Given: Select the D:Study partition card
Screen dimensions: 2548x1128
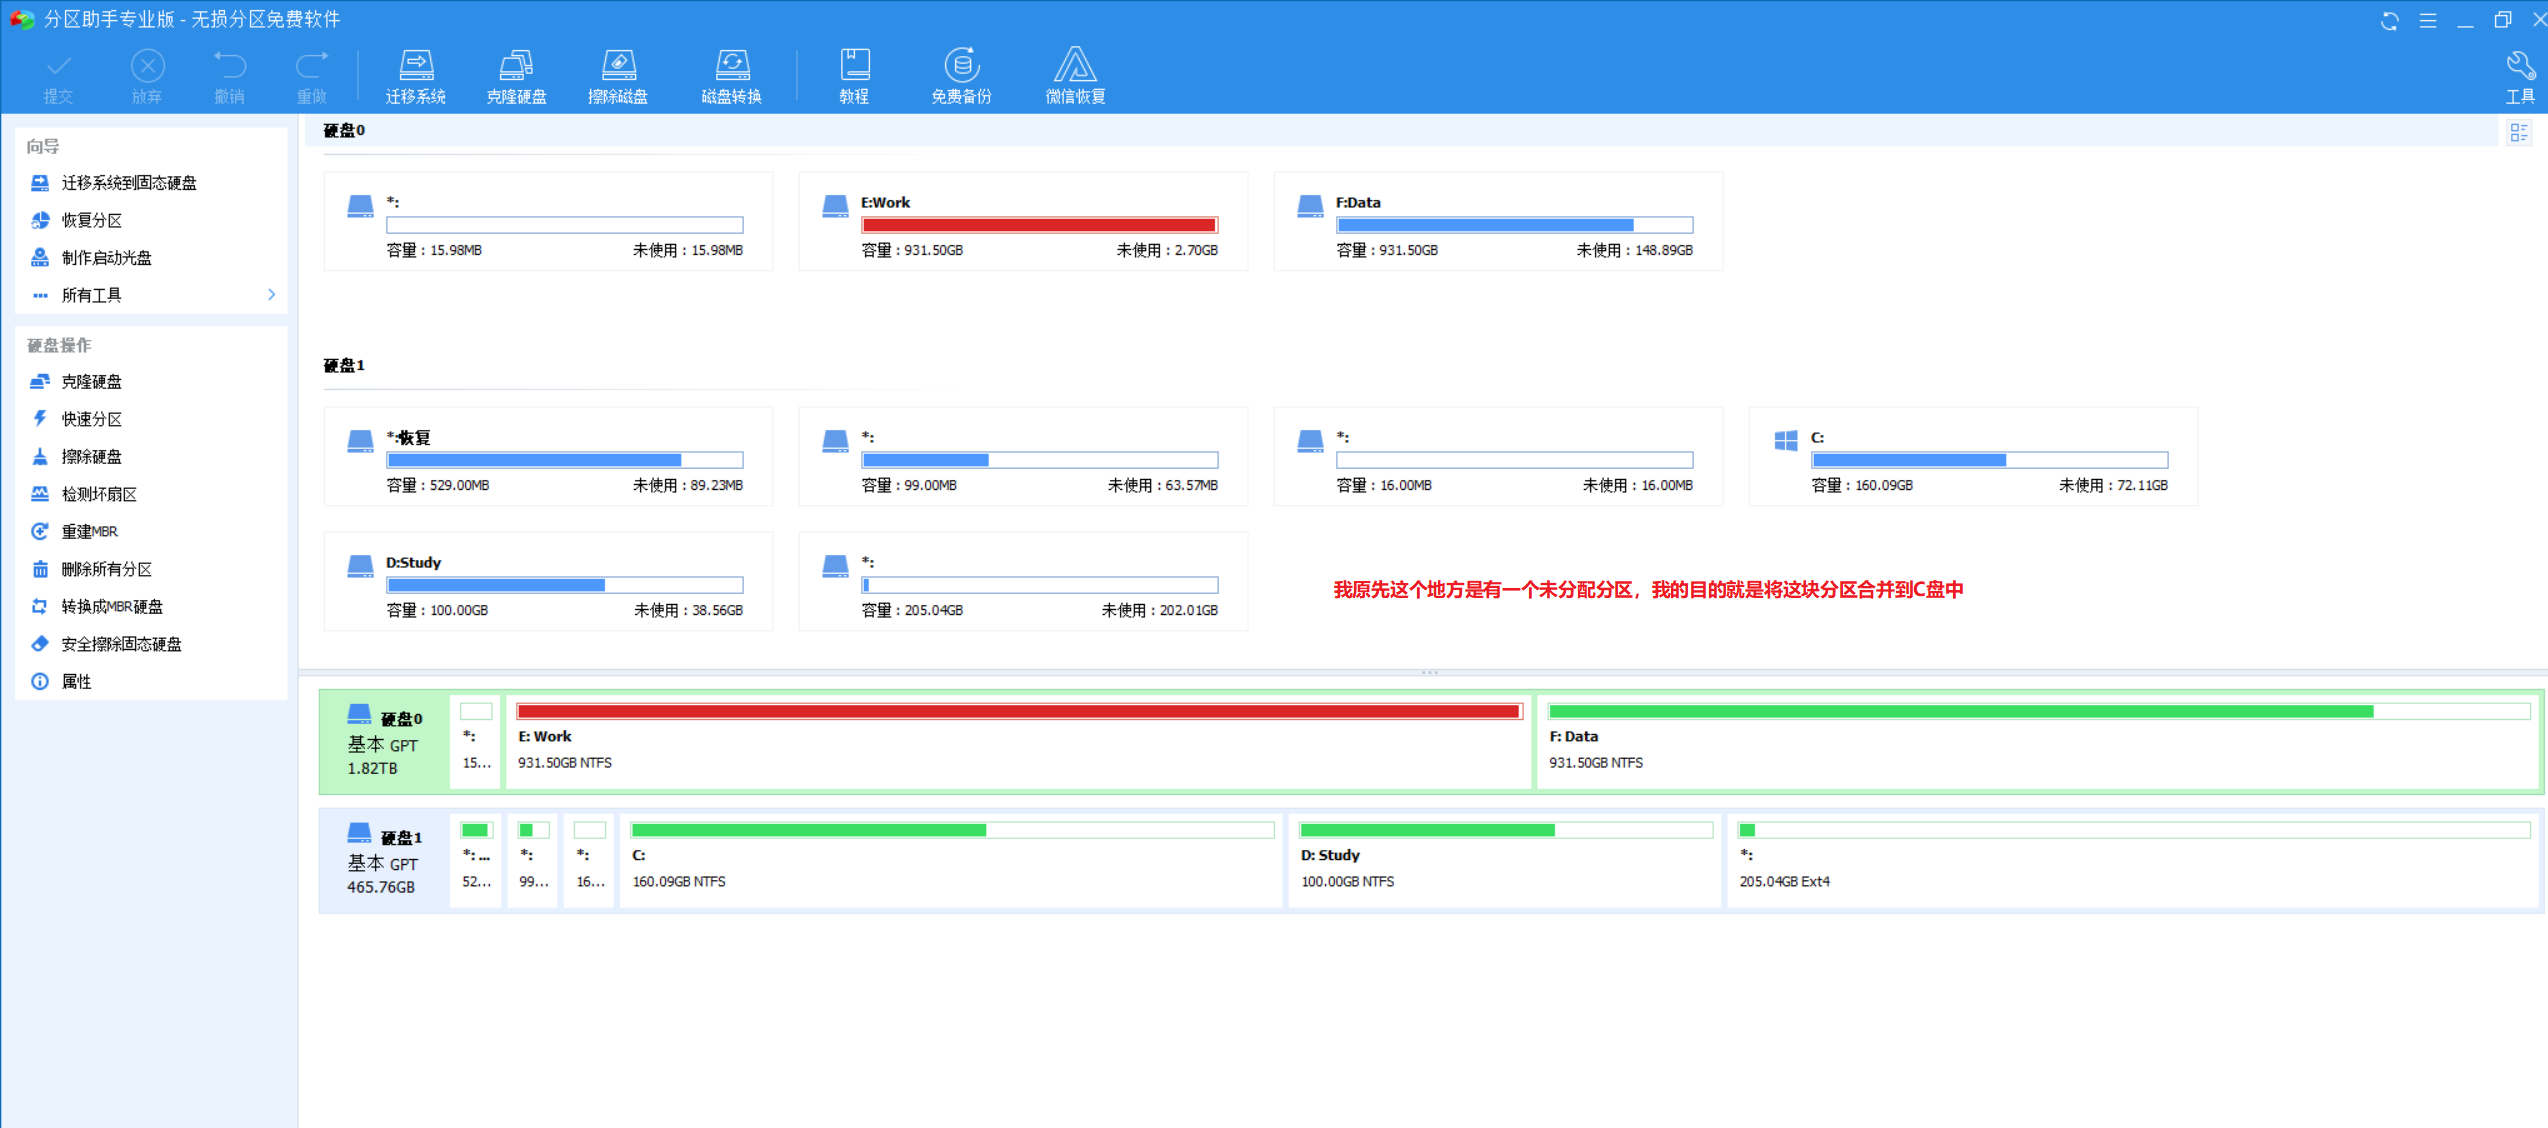Looking at the screenshot, I should point(548,582).
